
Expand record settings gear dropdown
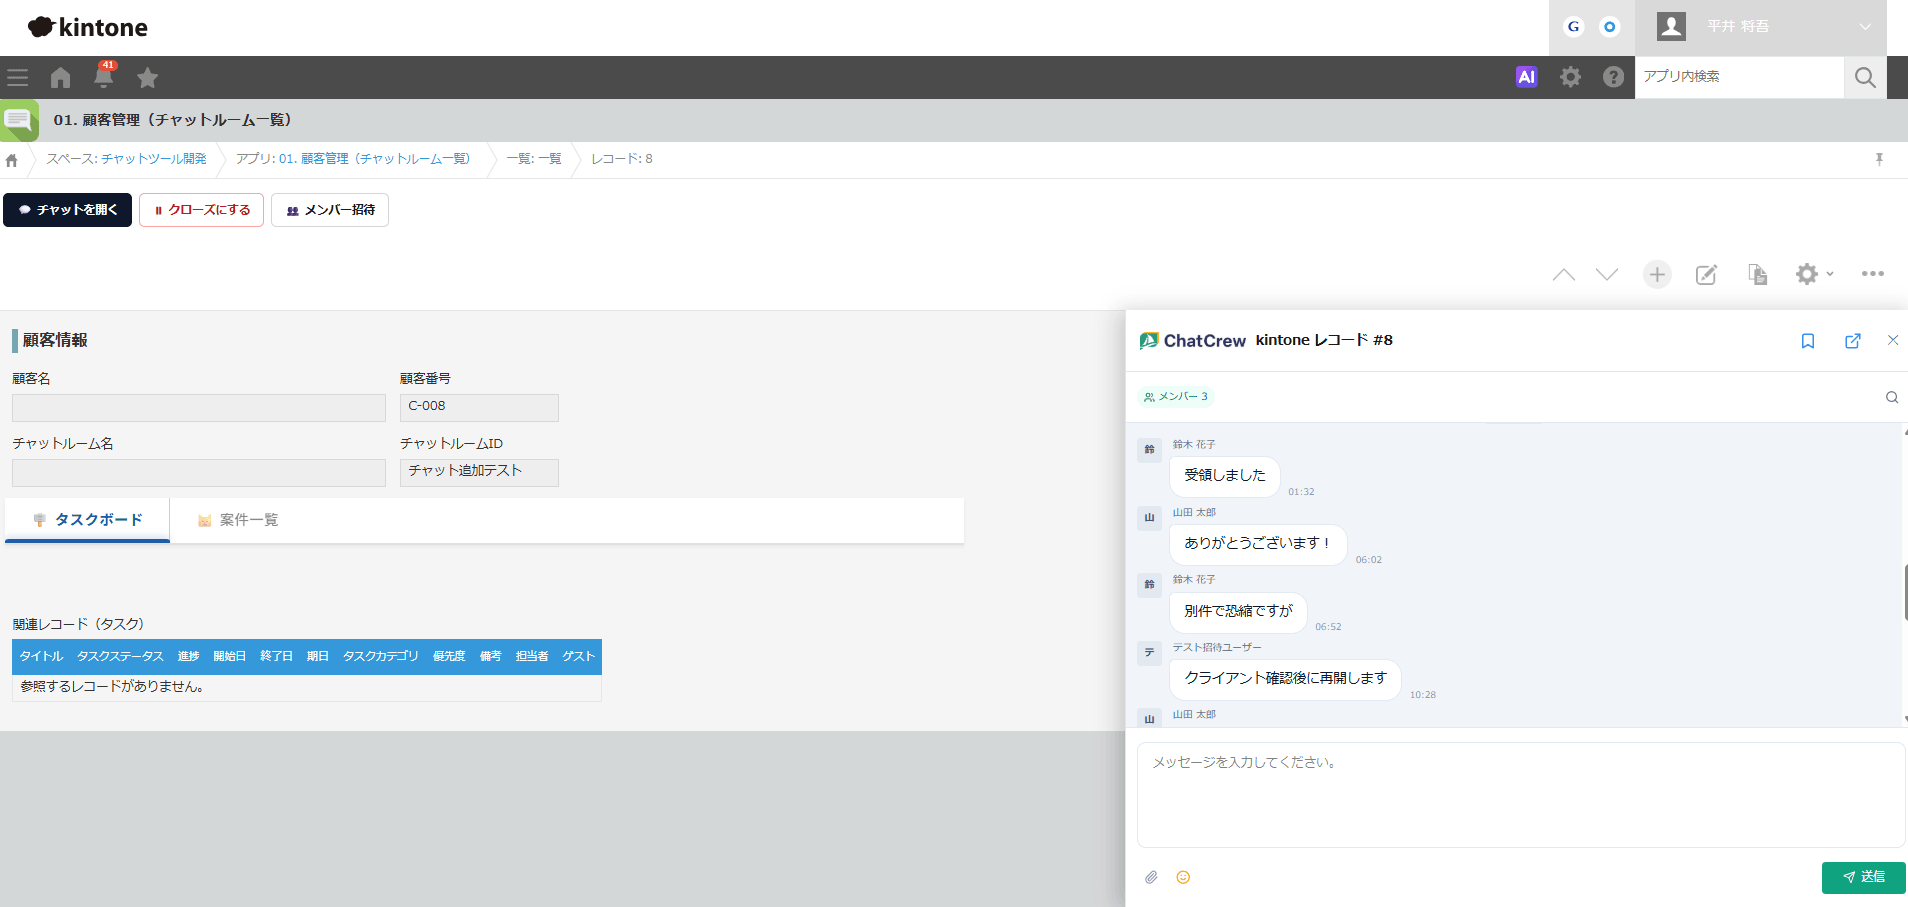(x=1814, y=274)
